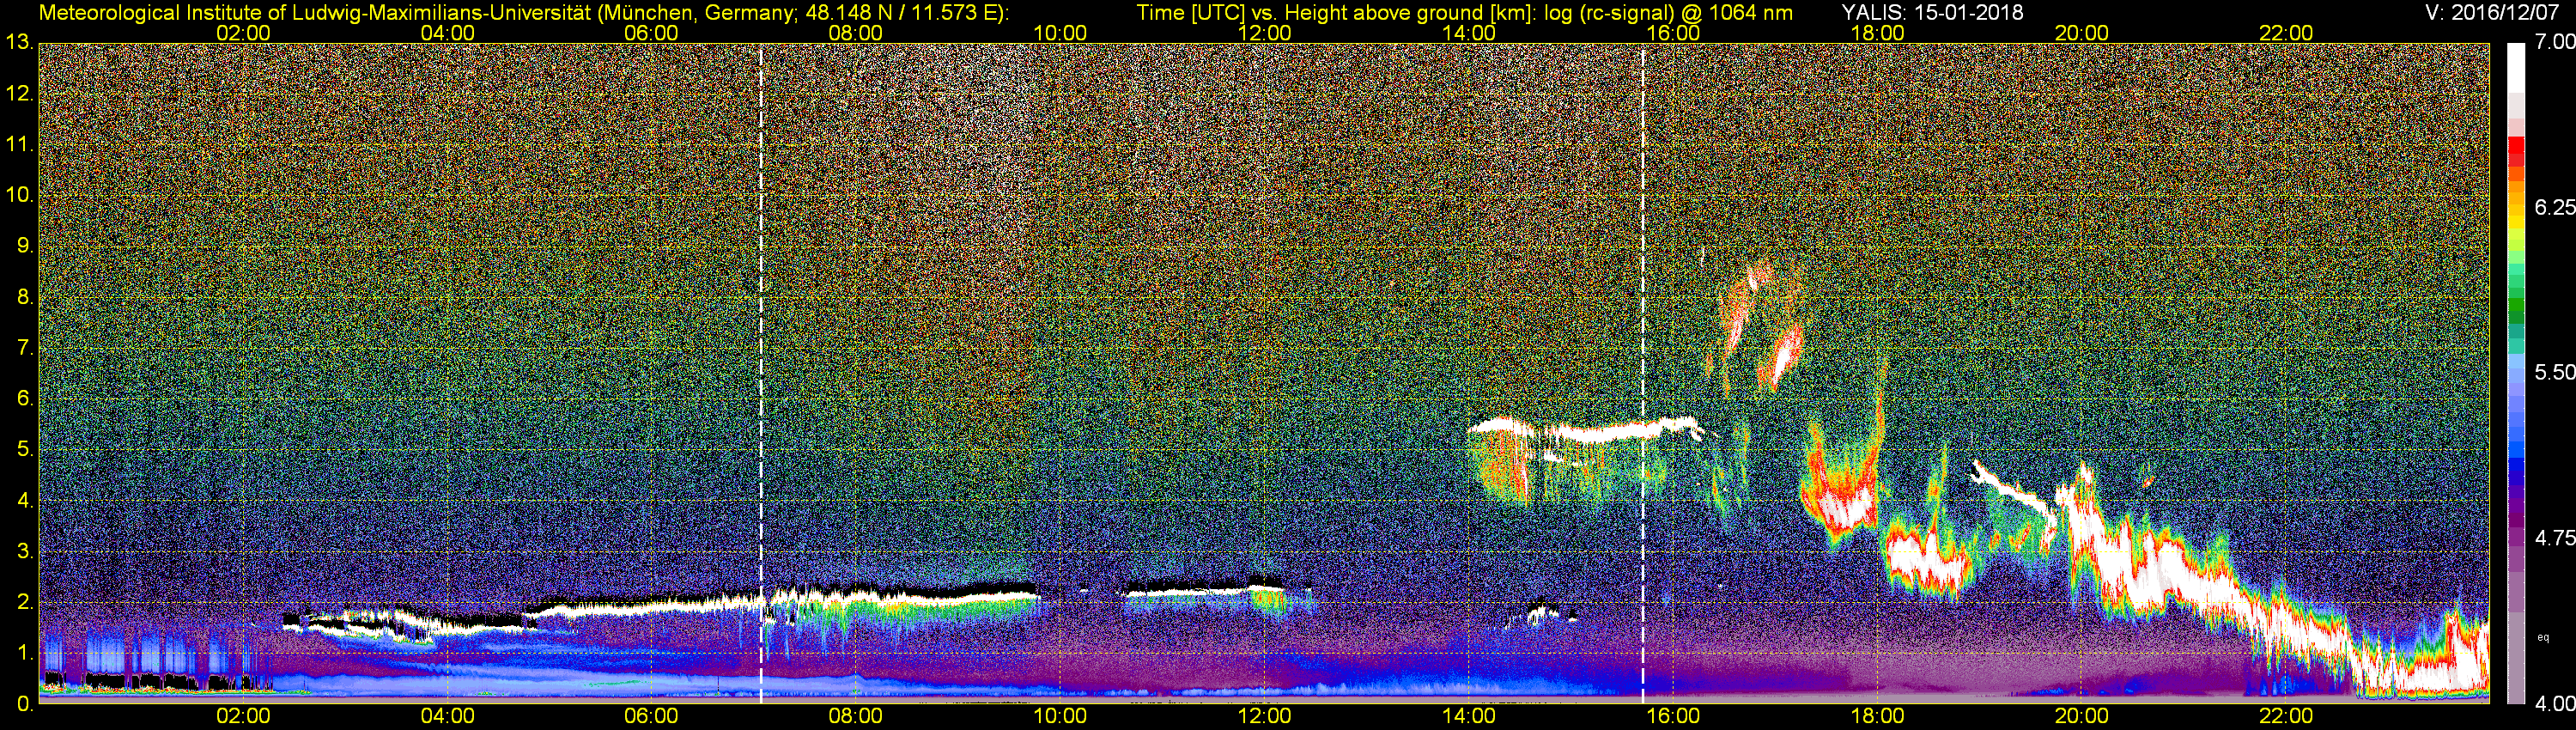Click the top axis '12:00' time label
The image size is (2576, 730).
[1264, 33]
